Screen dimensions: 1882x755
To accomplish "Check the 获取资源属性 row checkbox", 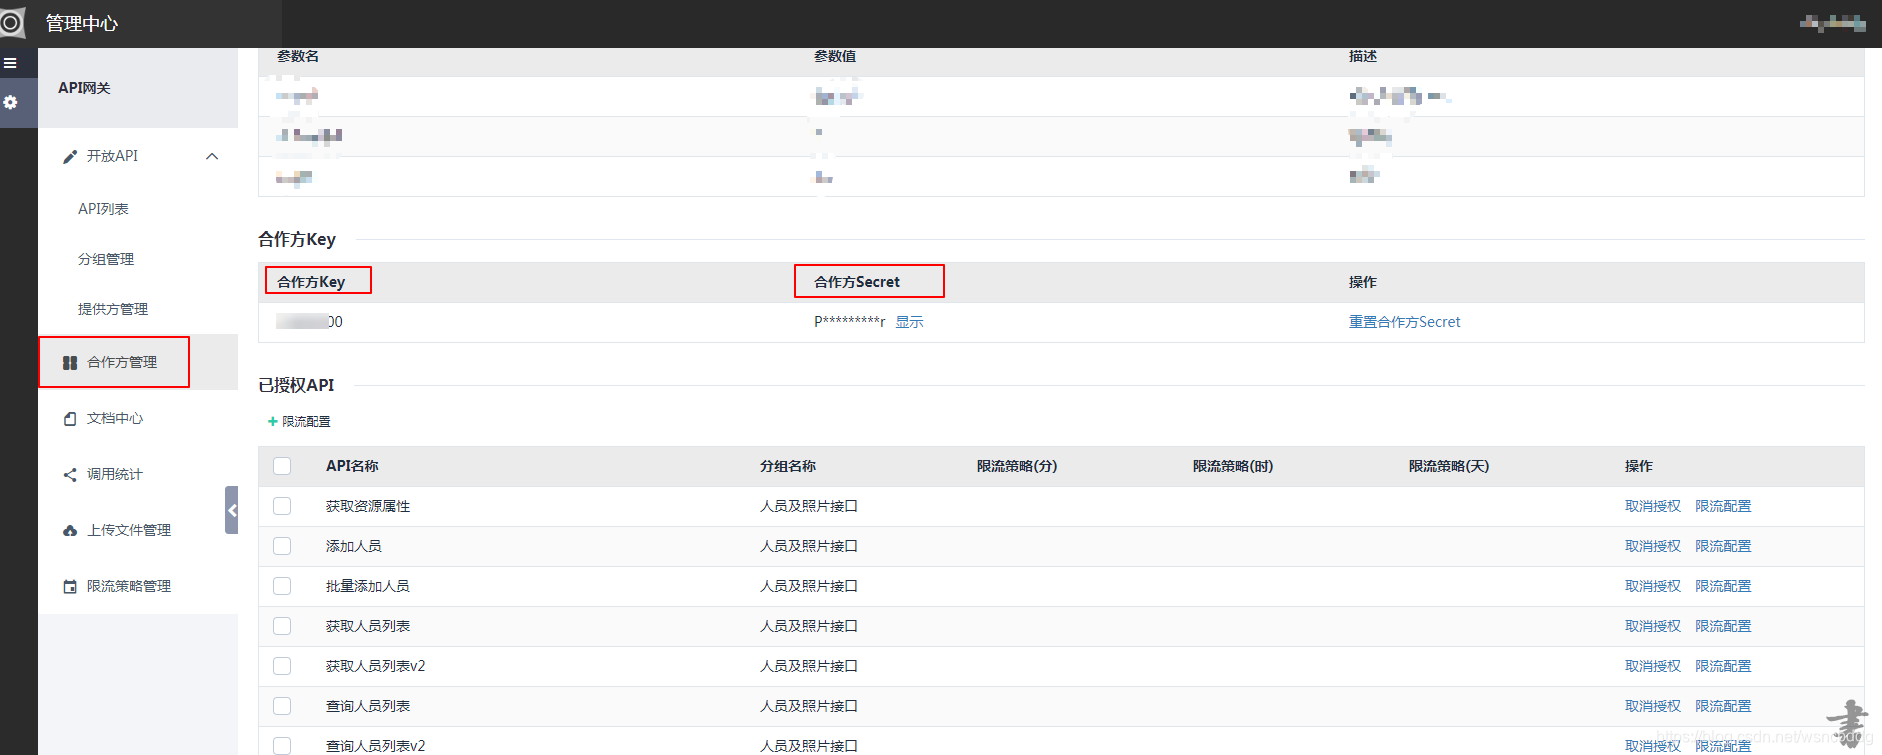I will [x=282, y=506].
